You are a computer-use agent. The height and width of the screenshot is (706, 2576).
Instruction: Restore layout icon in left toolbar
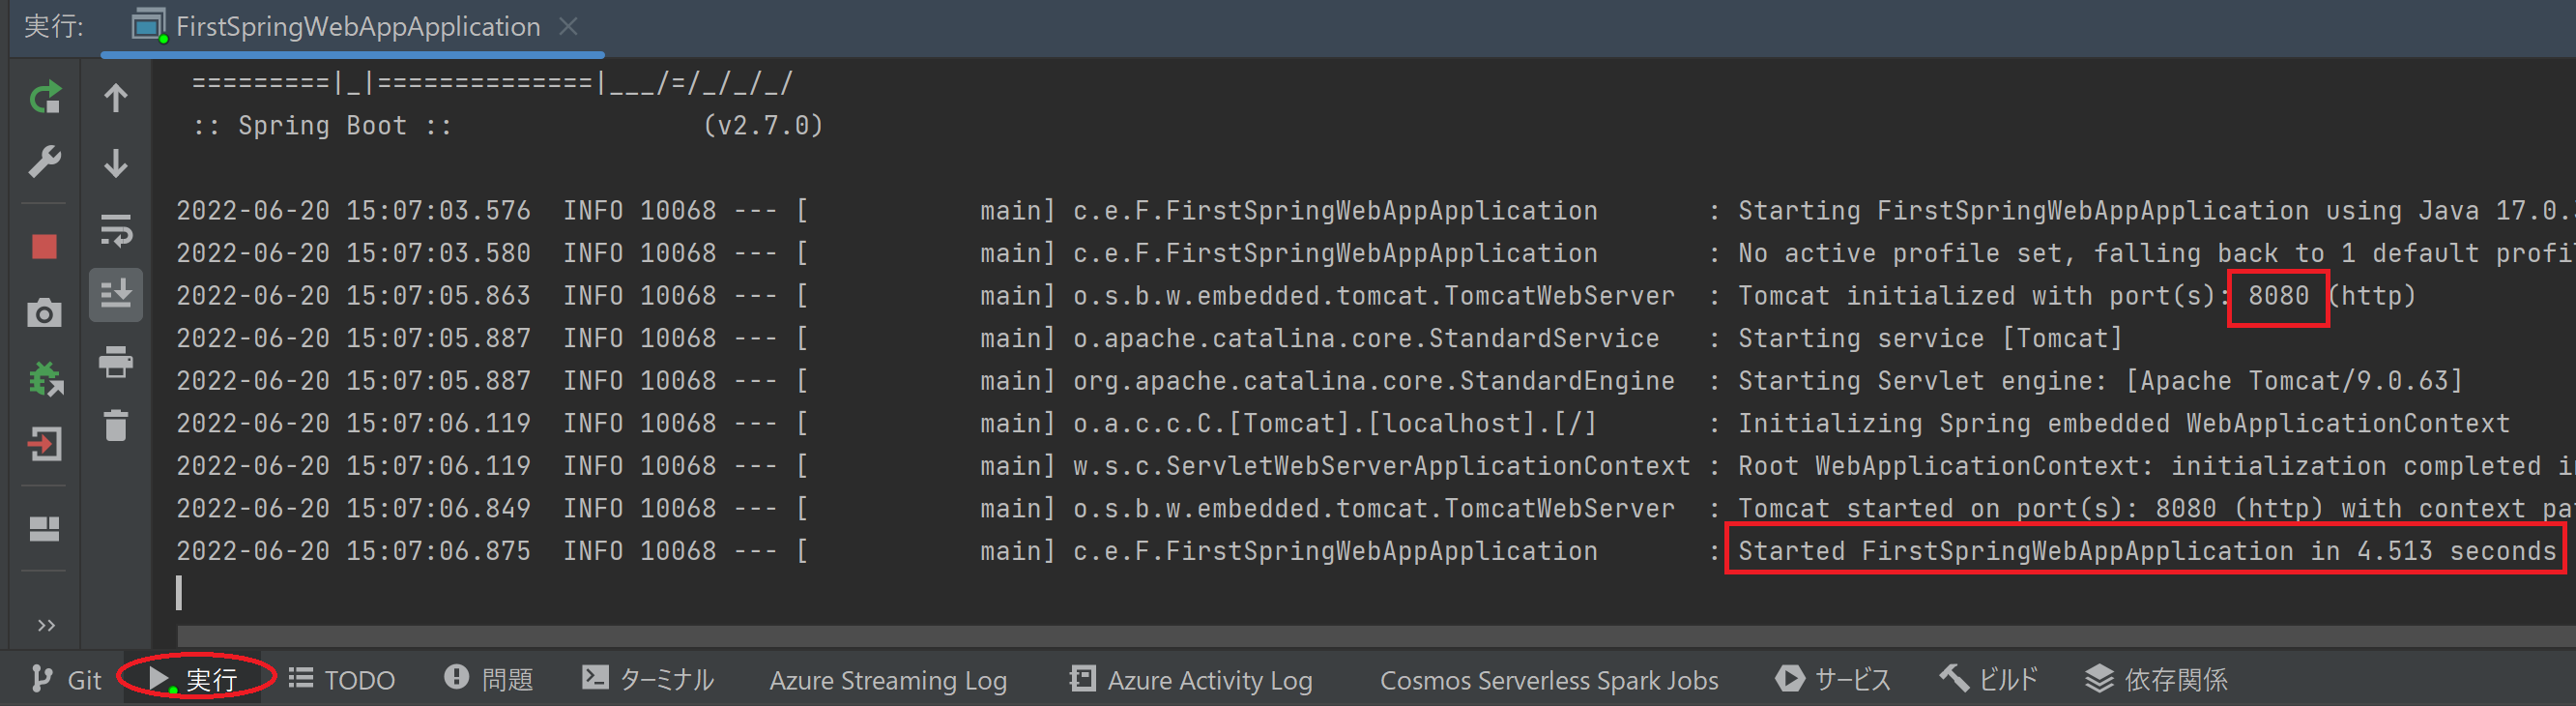pos(44,528)
